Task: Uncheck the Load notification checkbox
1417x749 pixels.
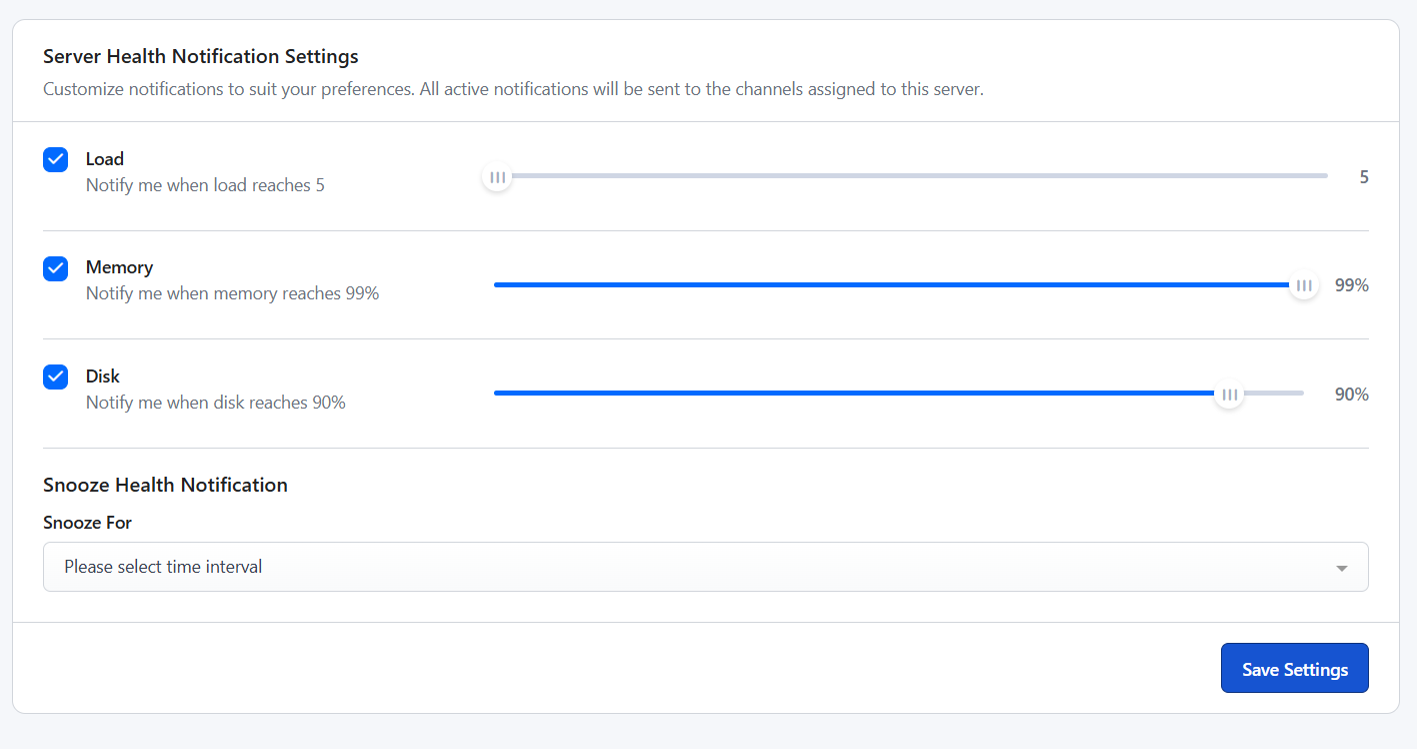Action: coord(56,160)
